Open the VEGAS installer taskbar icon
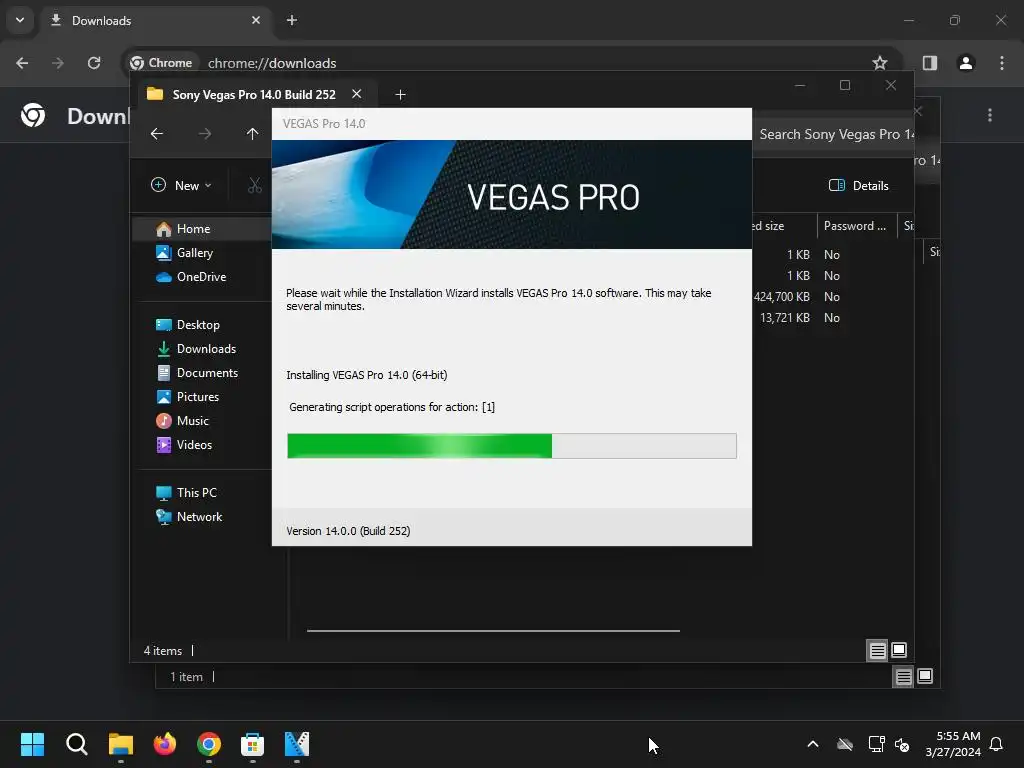1024x768 pixels. (296, 744)
